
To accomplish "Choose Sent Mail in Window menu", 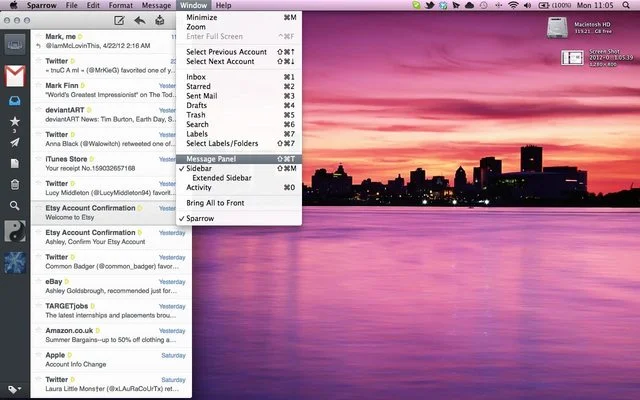I will point(239,96).
